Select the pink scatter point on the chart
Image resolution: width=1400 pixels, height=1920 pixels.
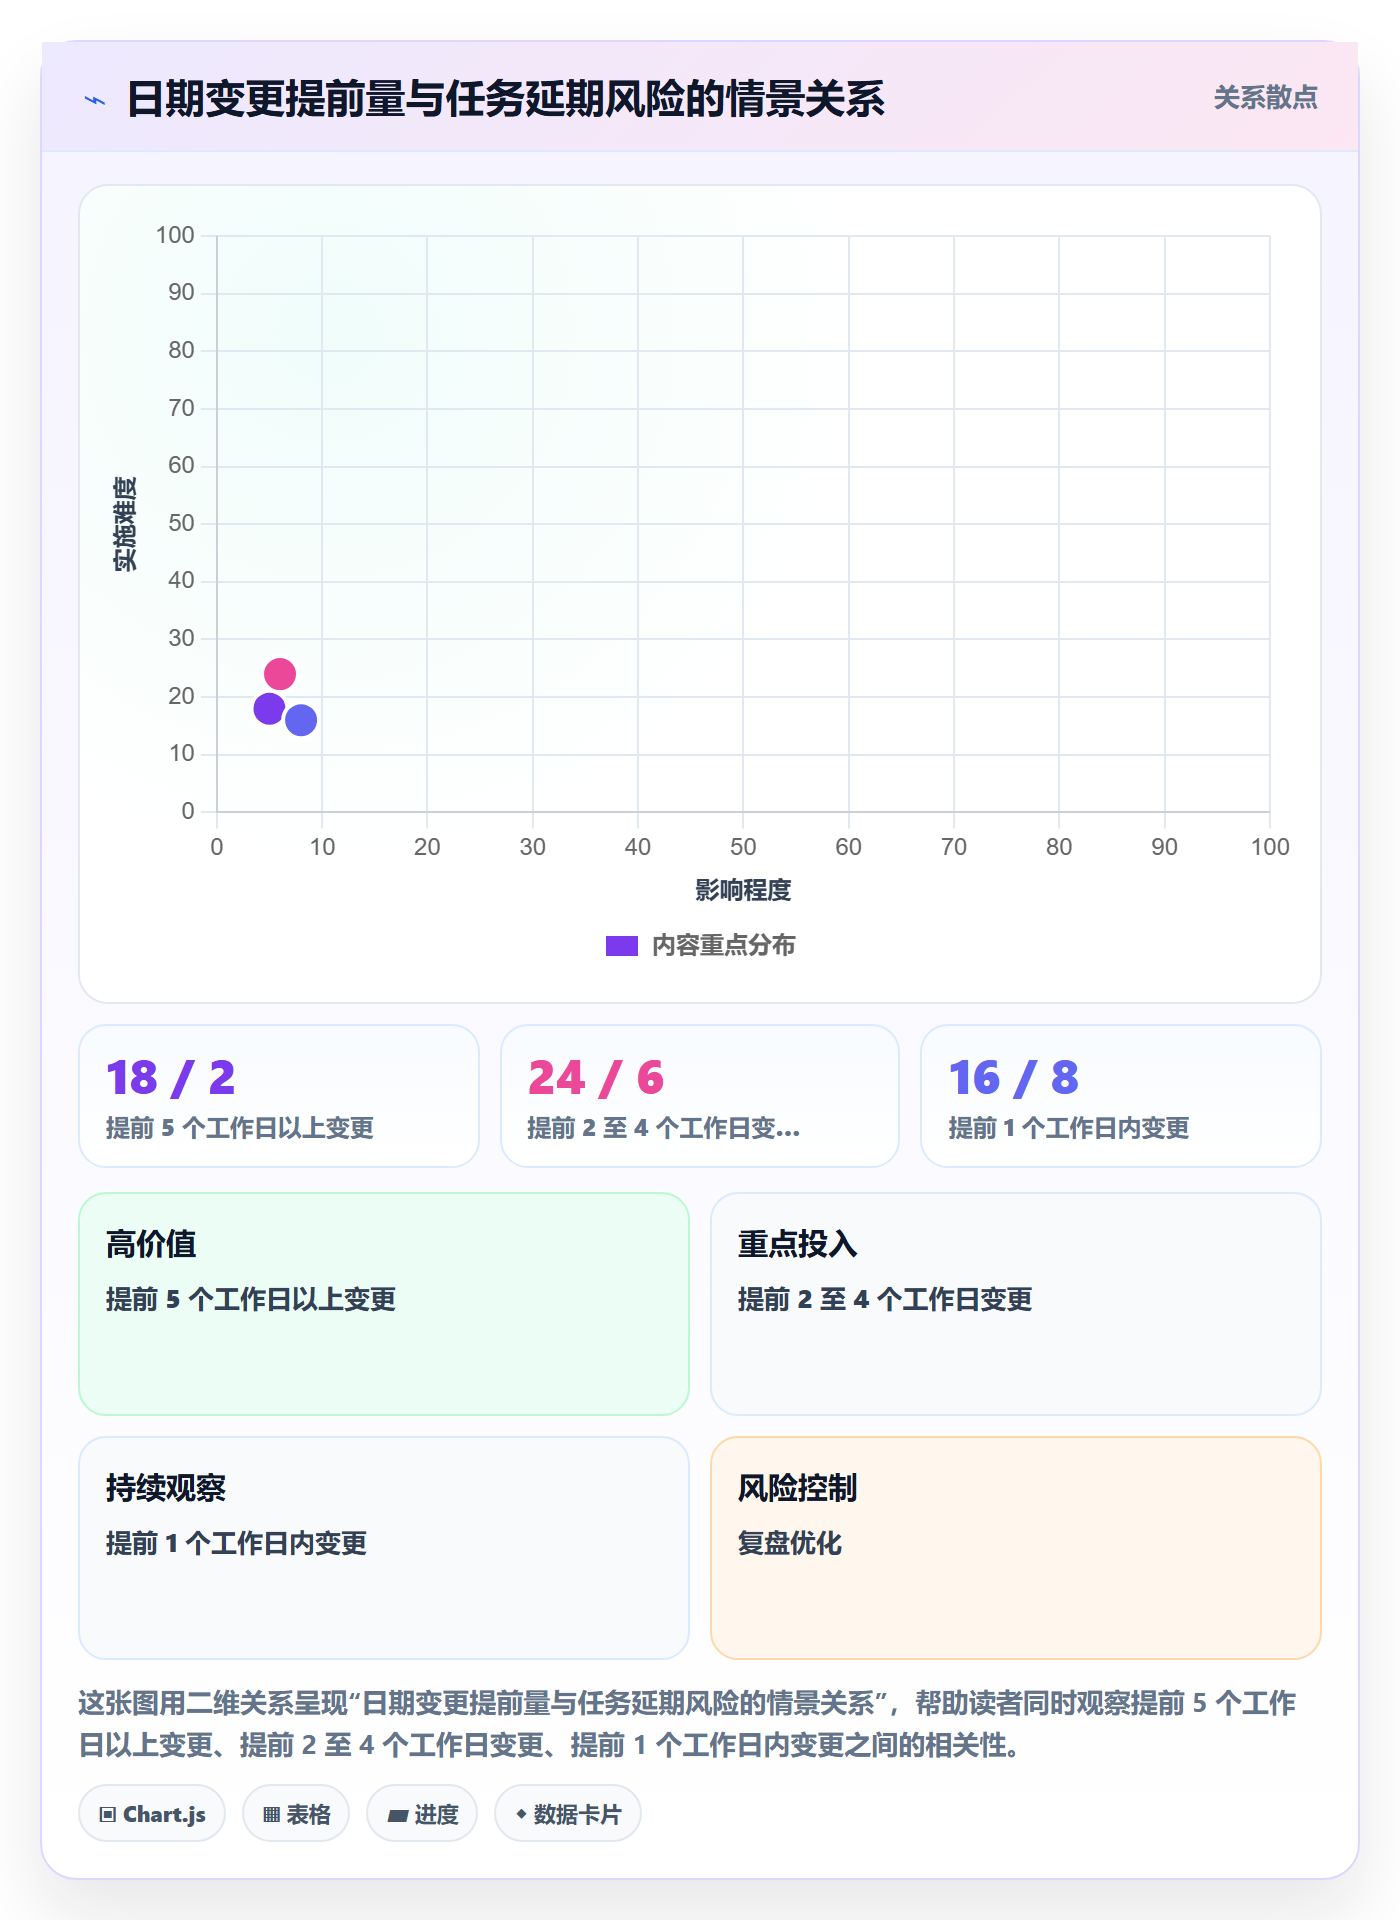[280, 674]
